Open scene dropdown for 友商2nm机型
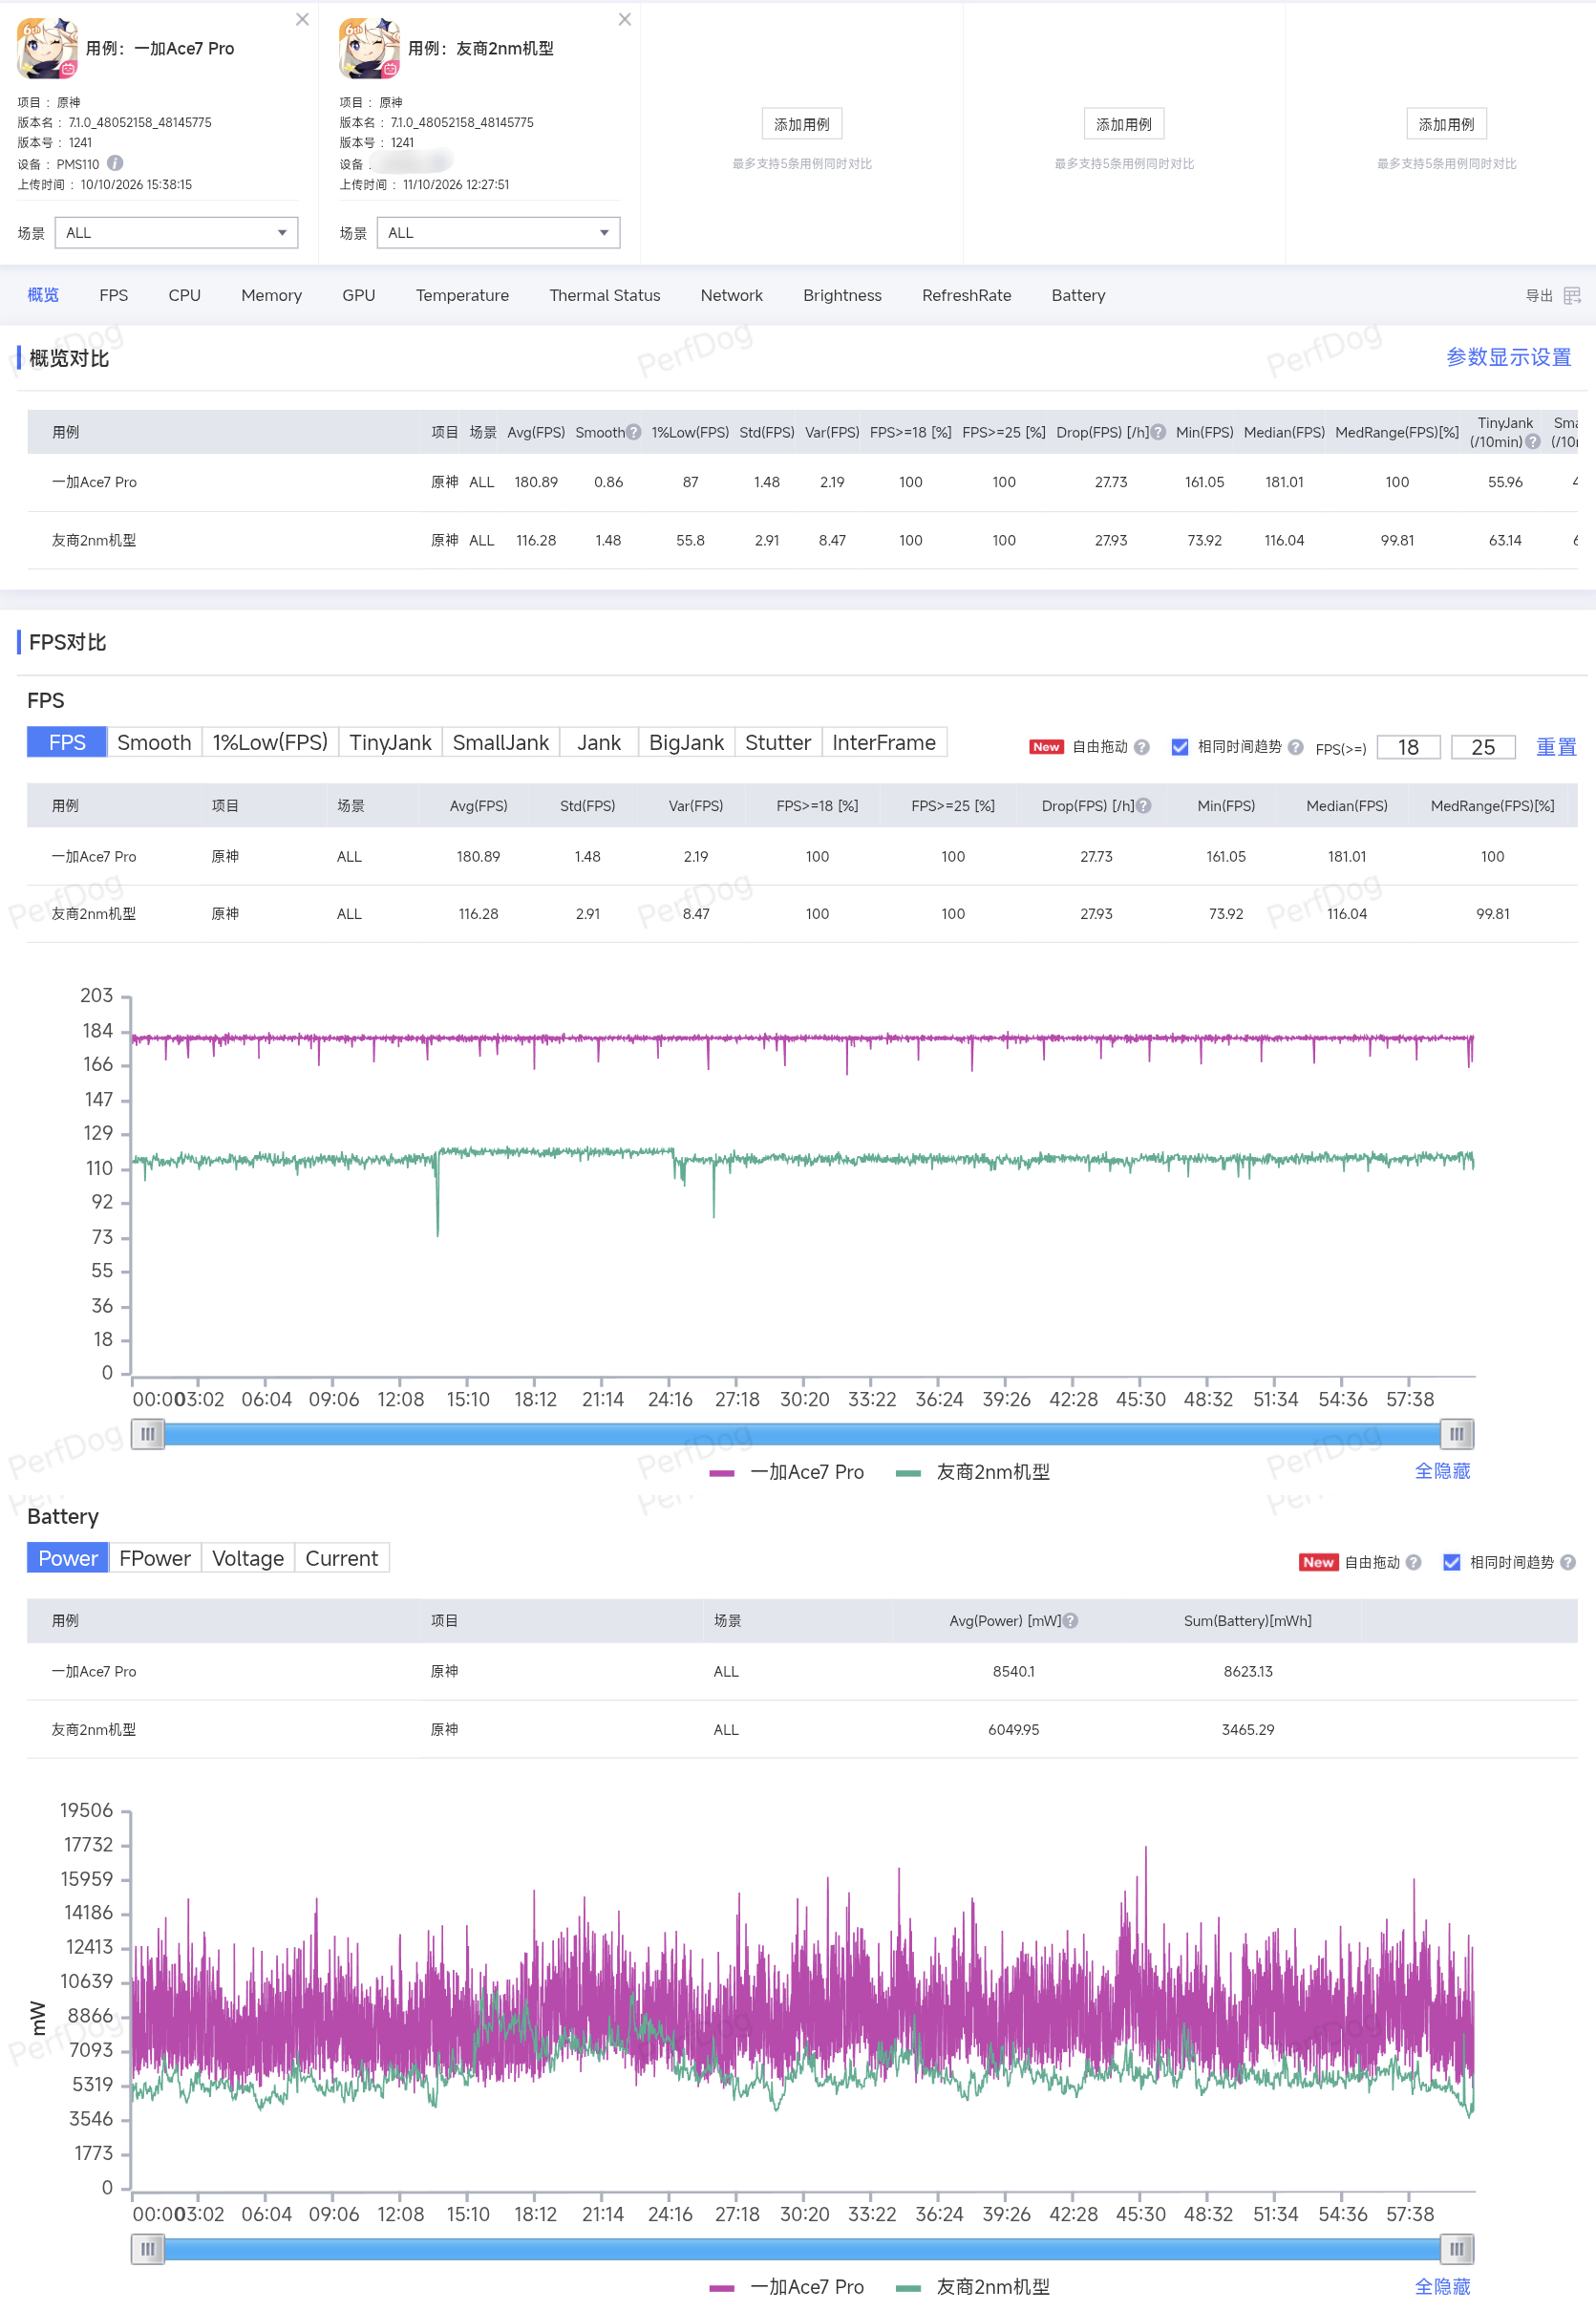The image size is (1596, 2311). [498, 233]
